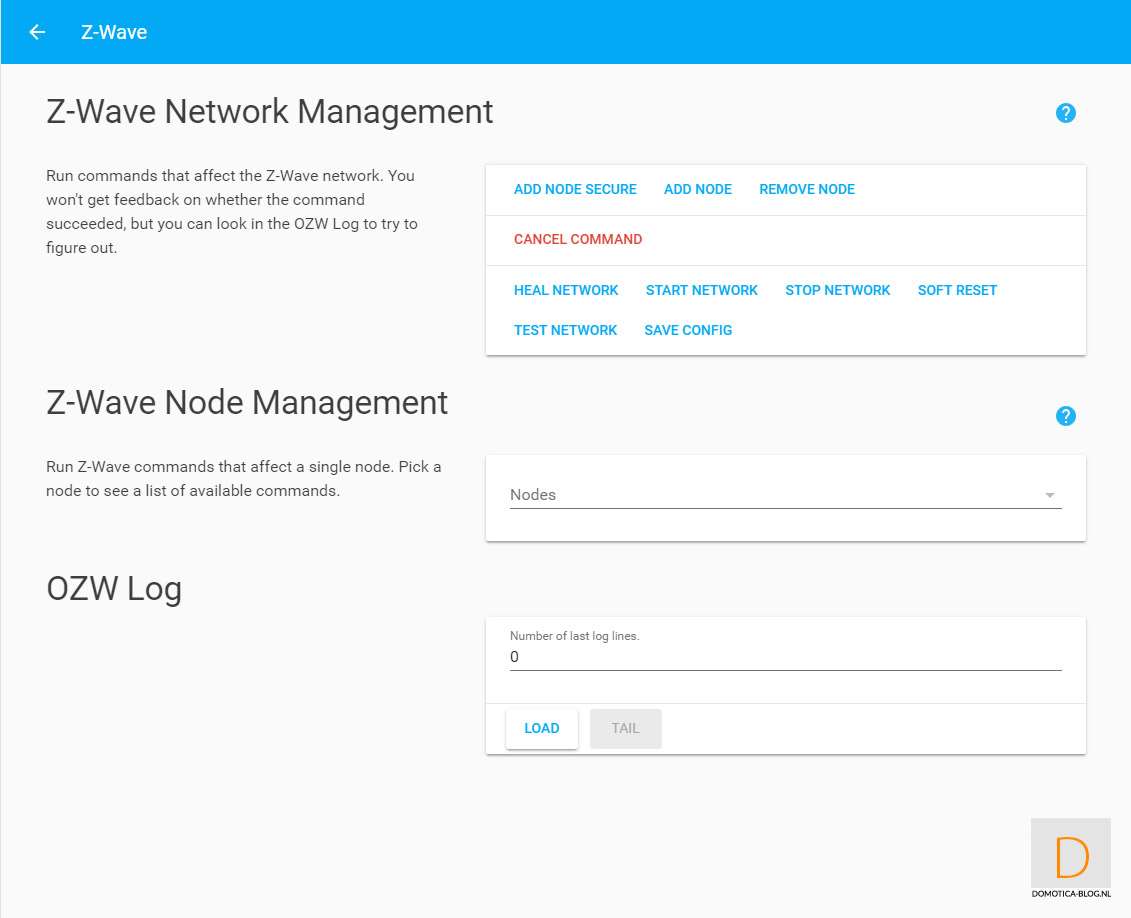Click STOP NETWORK

click(x=837, y=290)
